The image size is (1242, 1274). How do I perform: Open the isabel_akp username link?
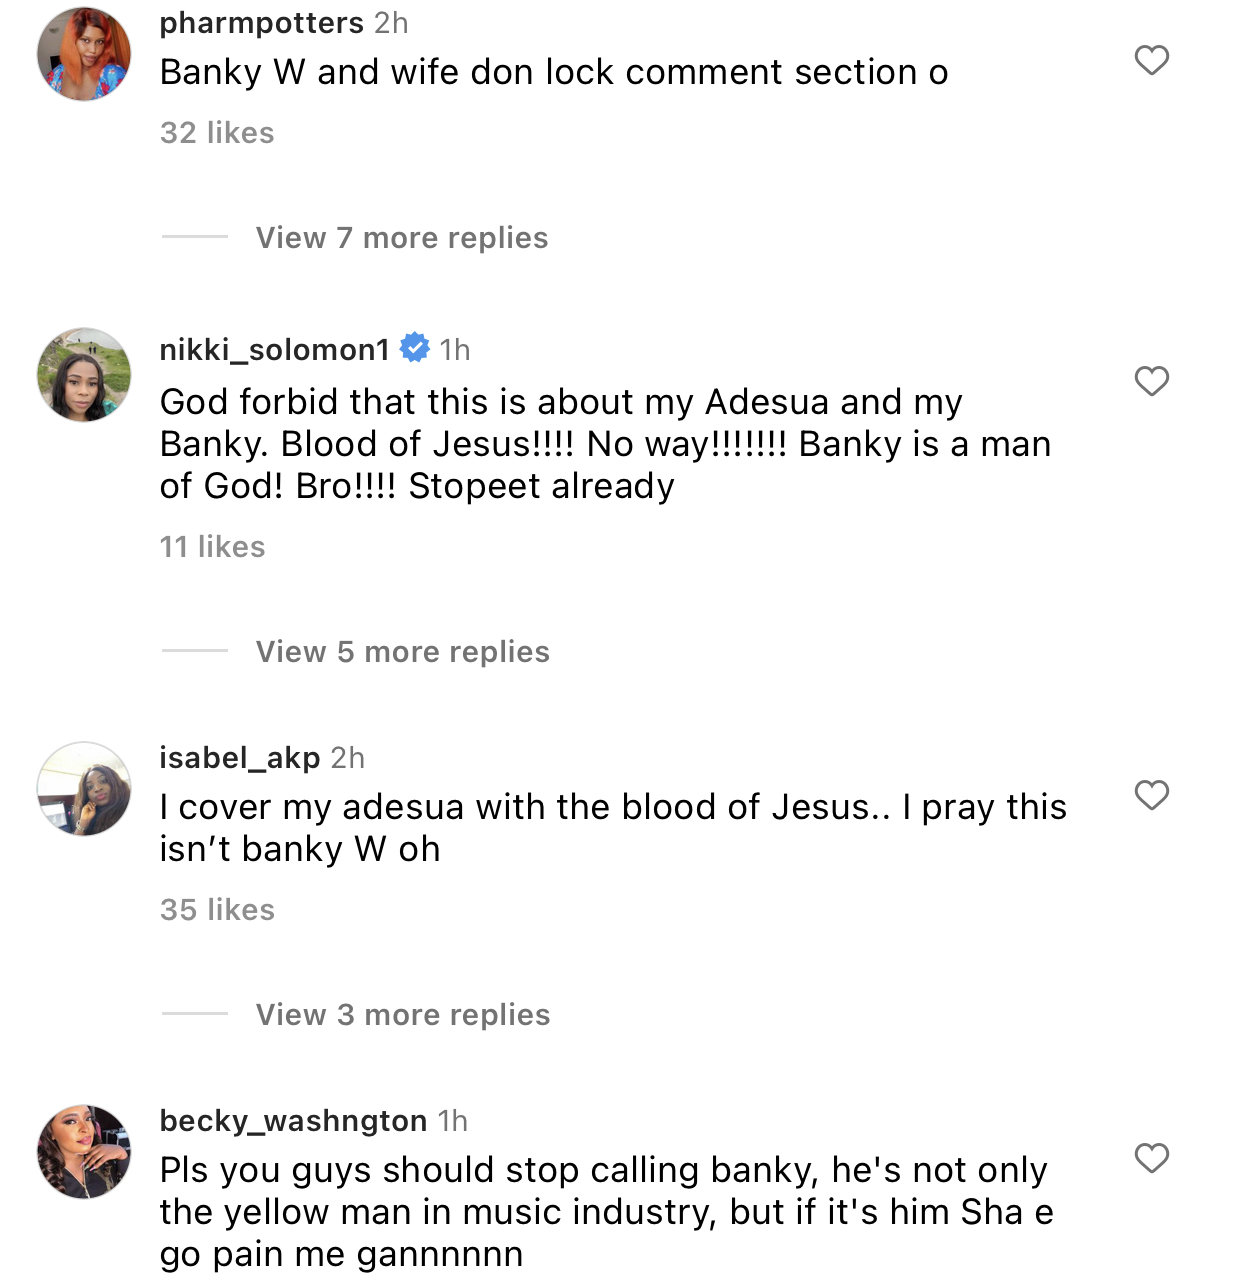click(240, 758)
